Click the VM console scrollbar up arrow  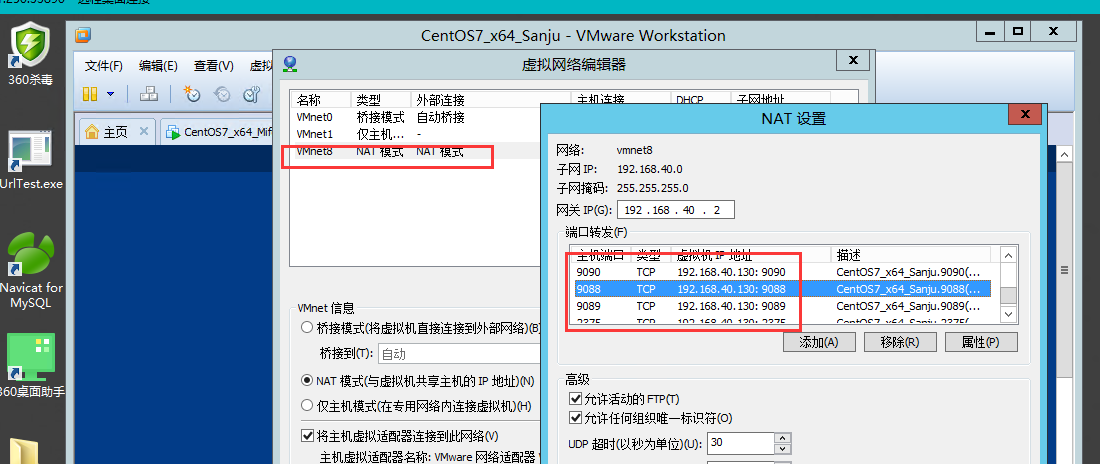tap(1064, 154)
